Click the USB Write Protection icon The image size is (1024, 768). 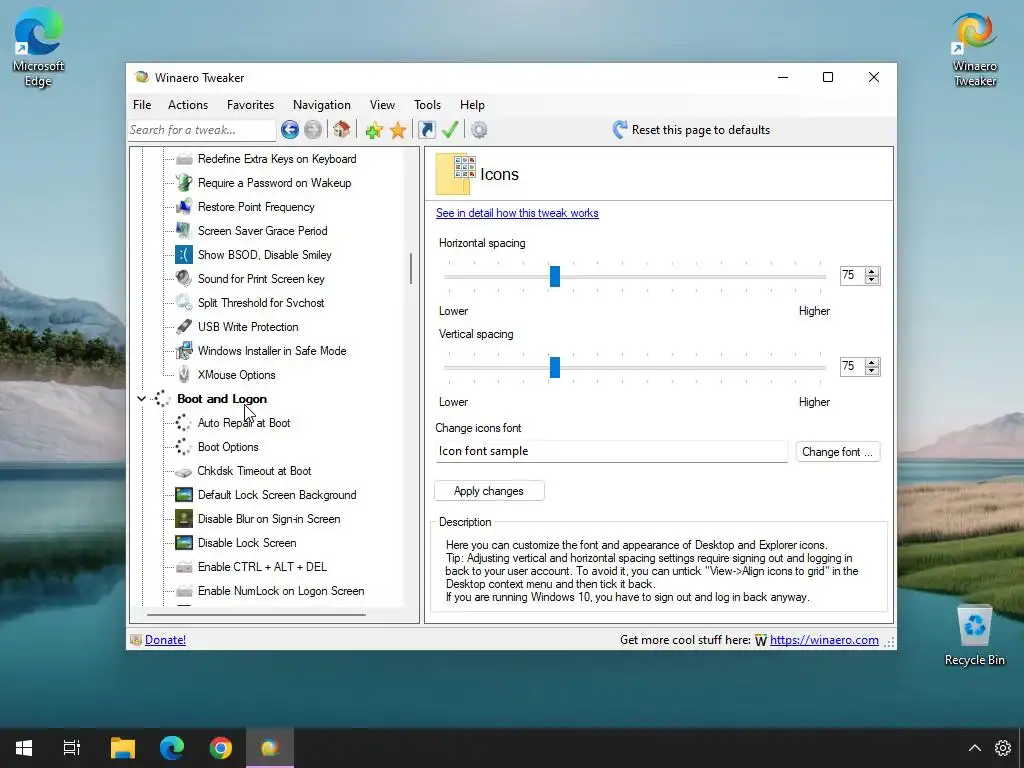coord(184,327)
